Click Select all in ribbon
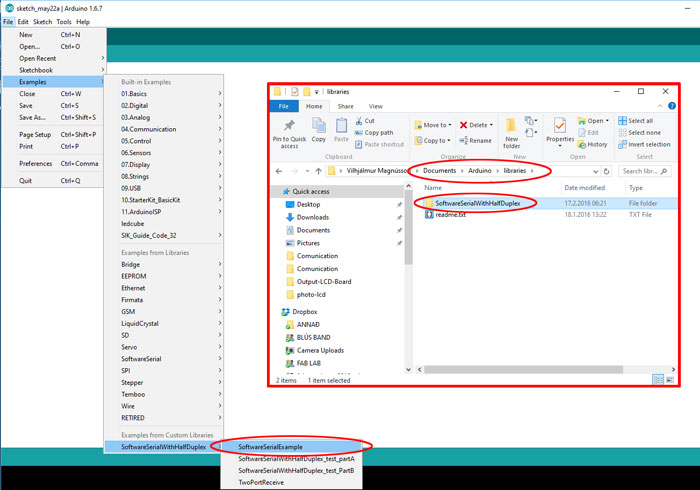Screen dimensions: 700x490 pyautogui.click(x=636, y=121)
